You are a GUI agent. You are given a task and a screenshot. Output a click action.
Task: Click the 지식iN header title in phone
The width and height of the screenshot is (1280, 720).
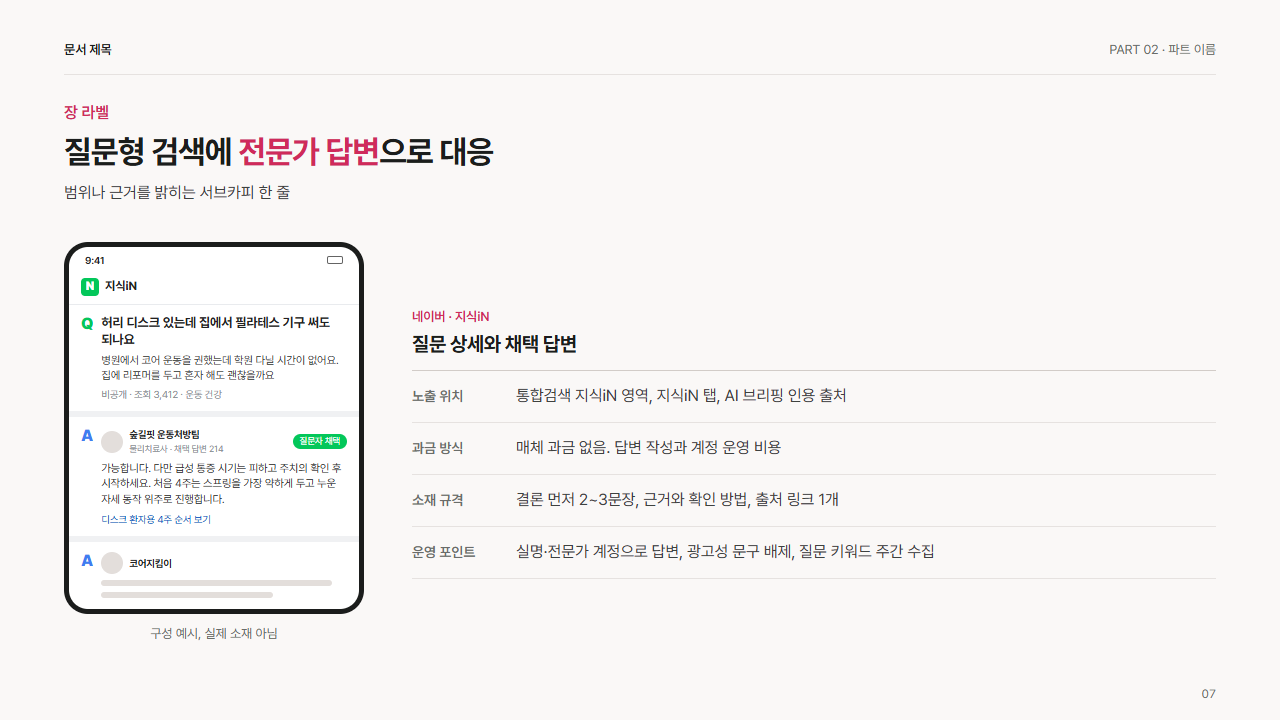coord(121,286)
